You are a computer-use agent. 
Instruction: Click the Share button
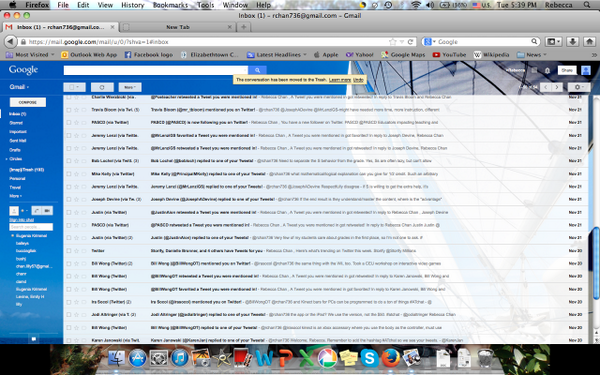(x=567, y=70)
